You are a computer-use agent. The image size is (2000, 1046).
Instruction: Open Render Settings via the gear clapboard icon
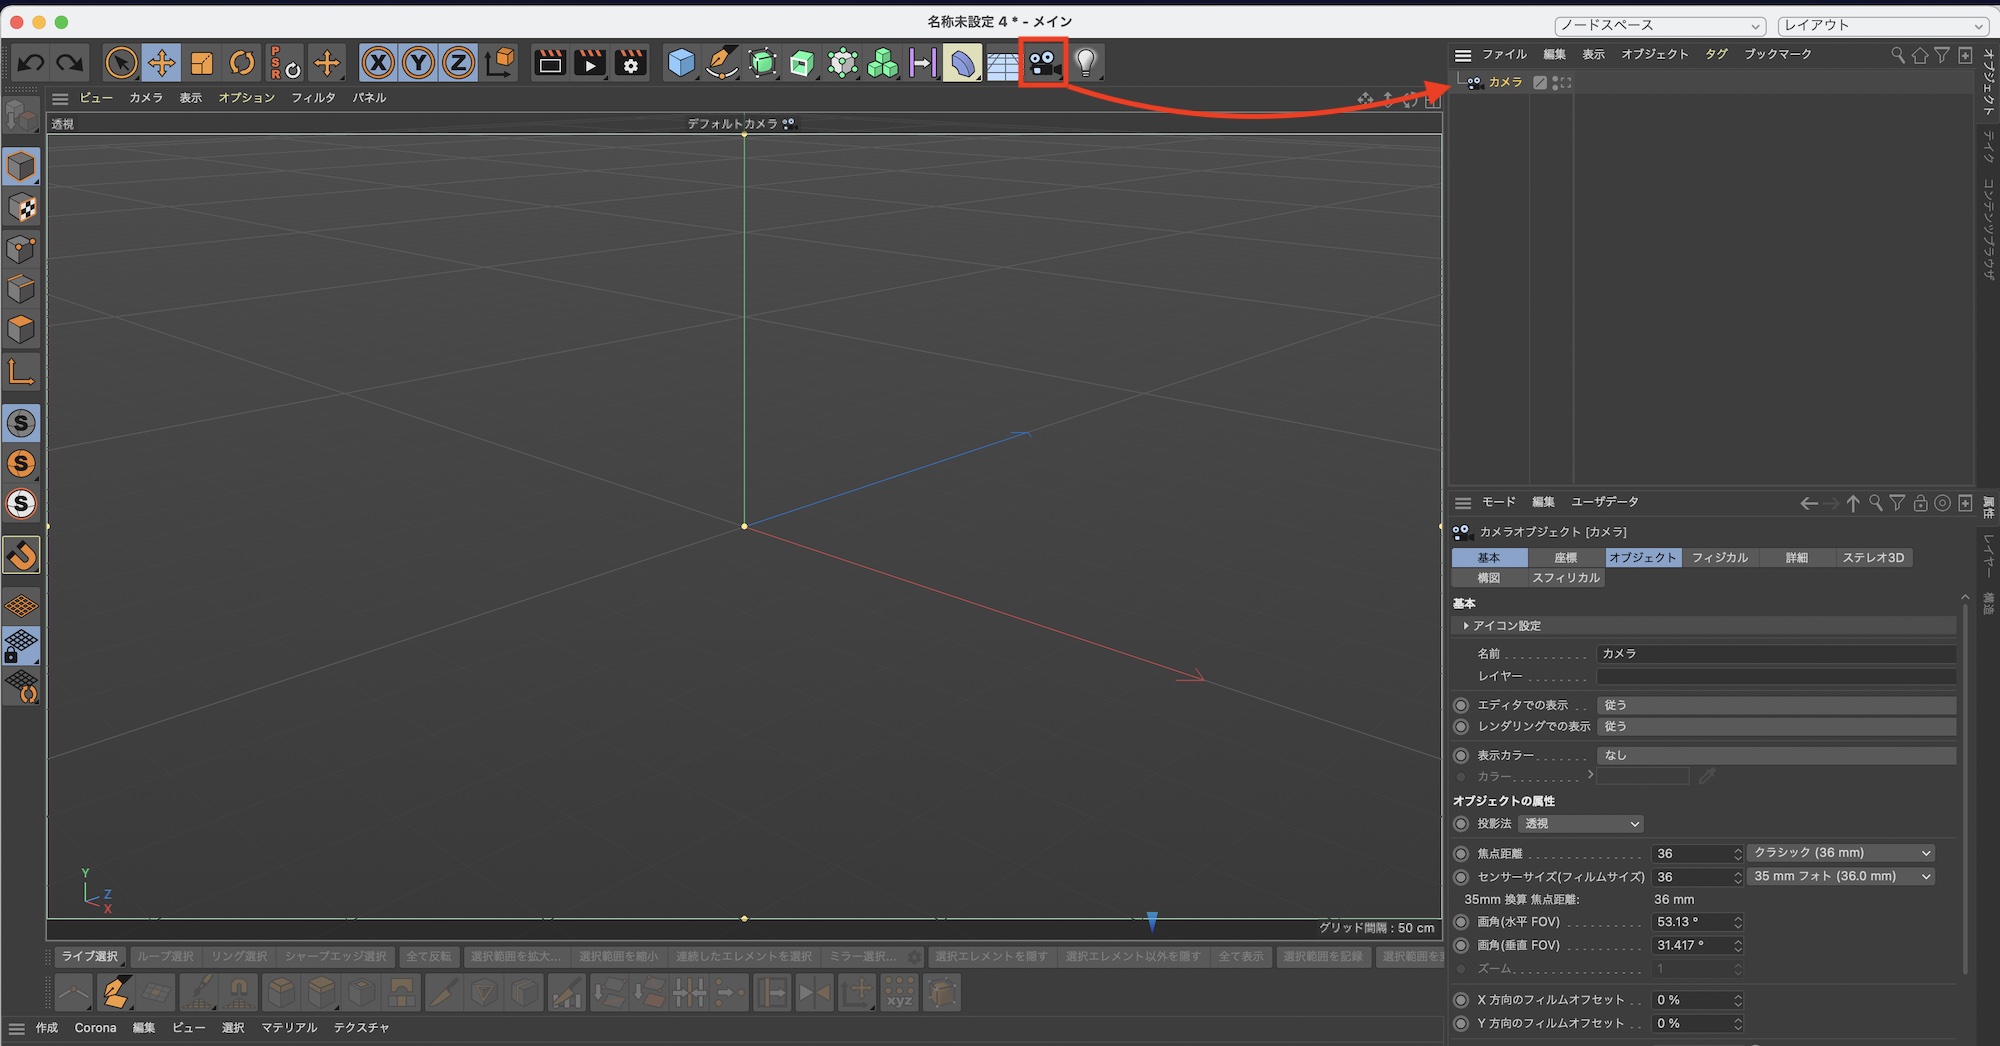630,63
